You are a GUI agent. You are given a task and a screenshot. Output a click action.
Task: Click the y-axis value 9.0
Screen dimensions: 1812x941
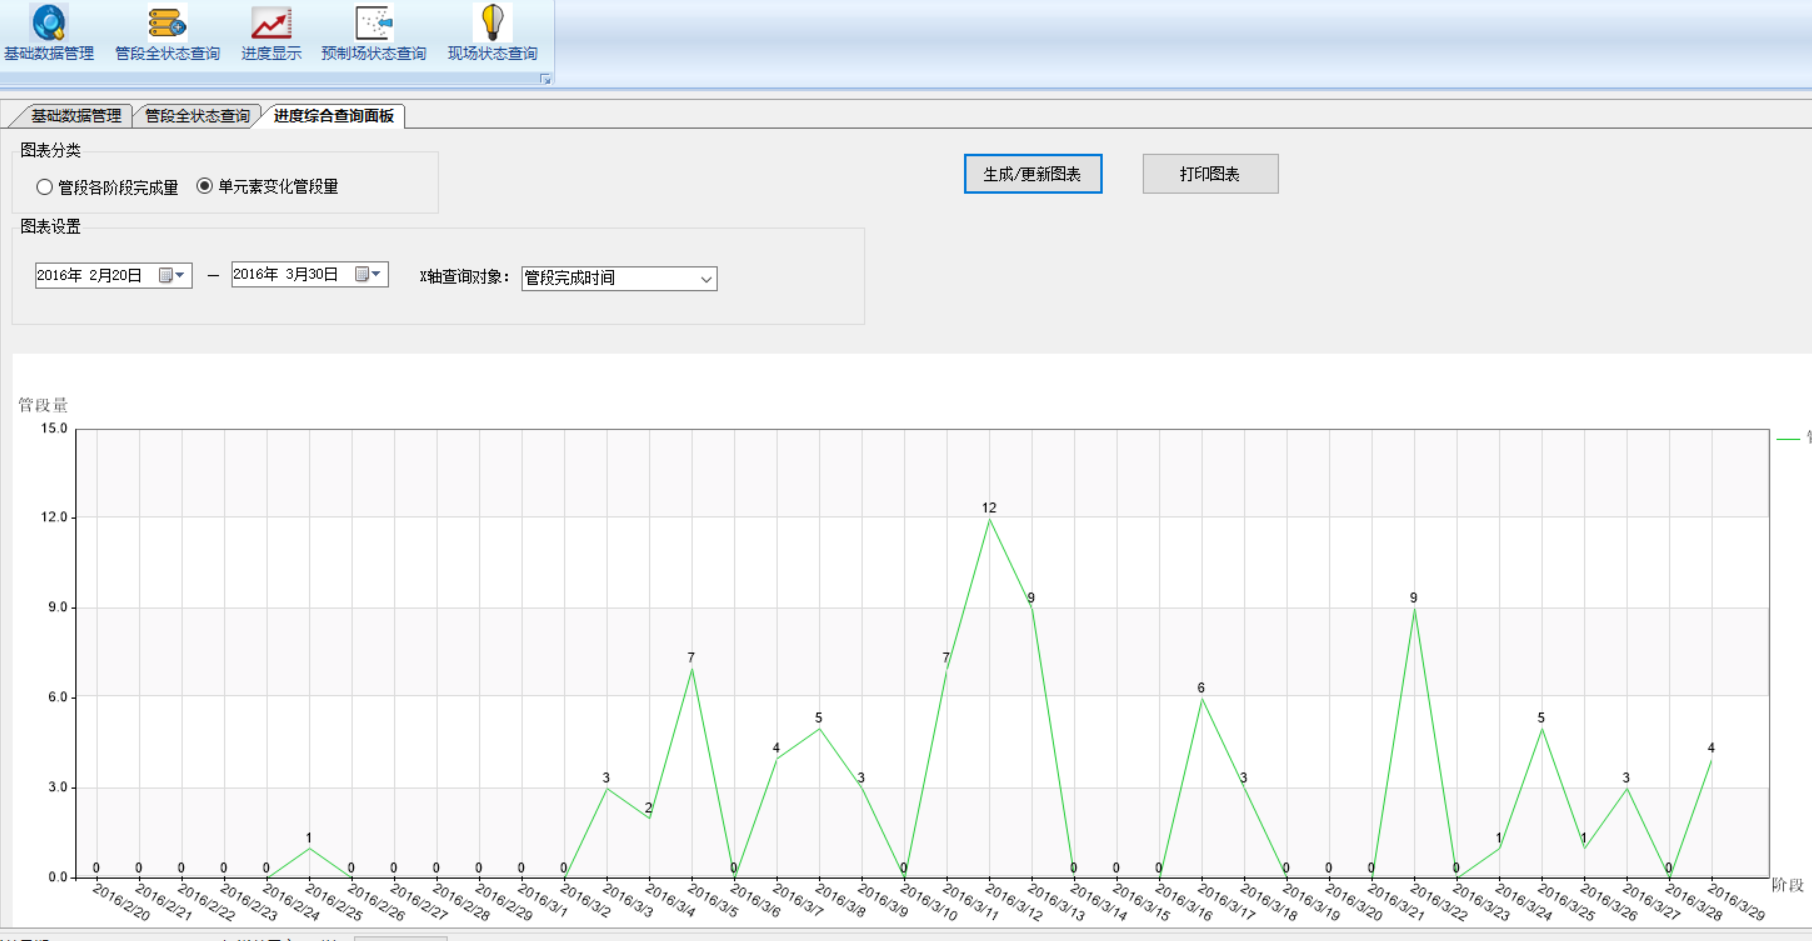[x=57, y=607]
